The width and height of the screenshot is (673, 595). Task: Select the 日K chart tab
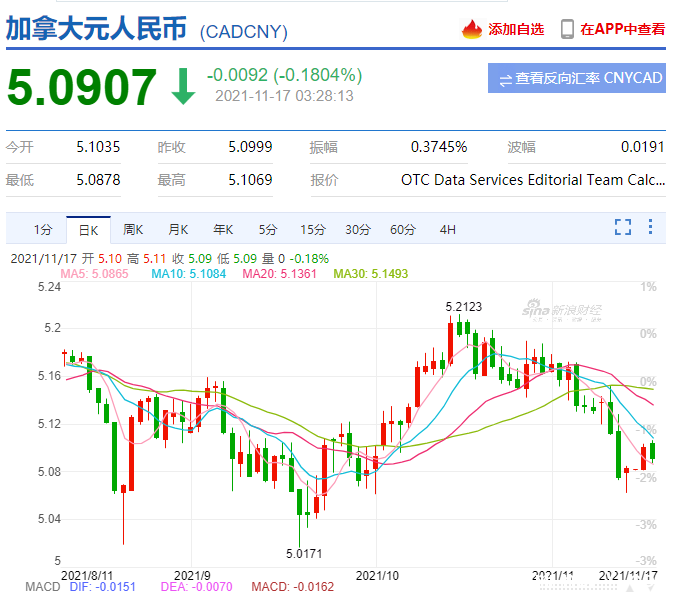point(88,230)
